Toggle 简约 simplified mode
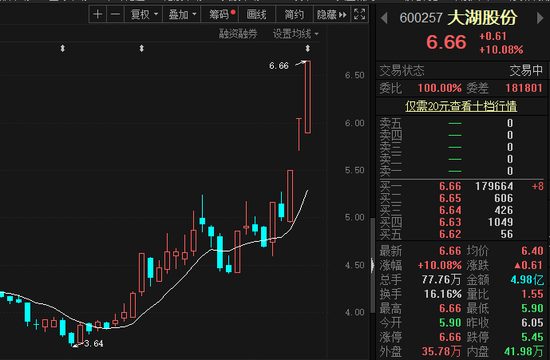Viewport: 550px width, 360px height. 294,14
